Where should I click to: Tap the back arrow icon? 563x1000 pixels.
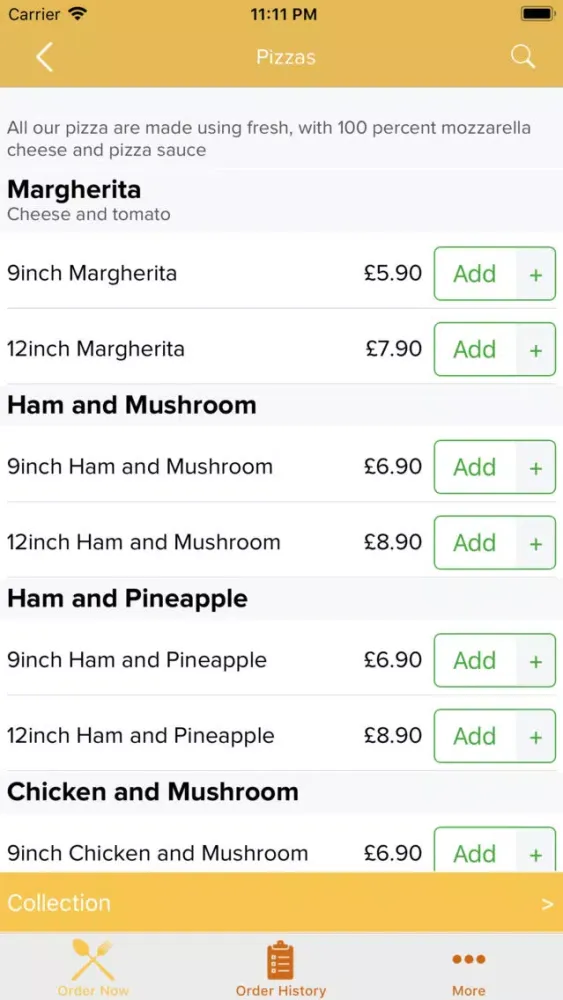44,57
